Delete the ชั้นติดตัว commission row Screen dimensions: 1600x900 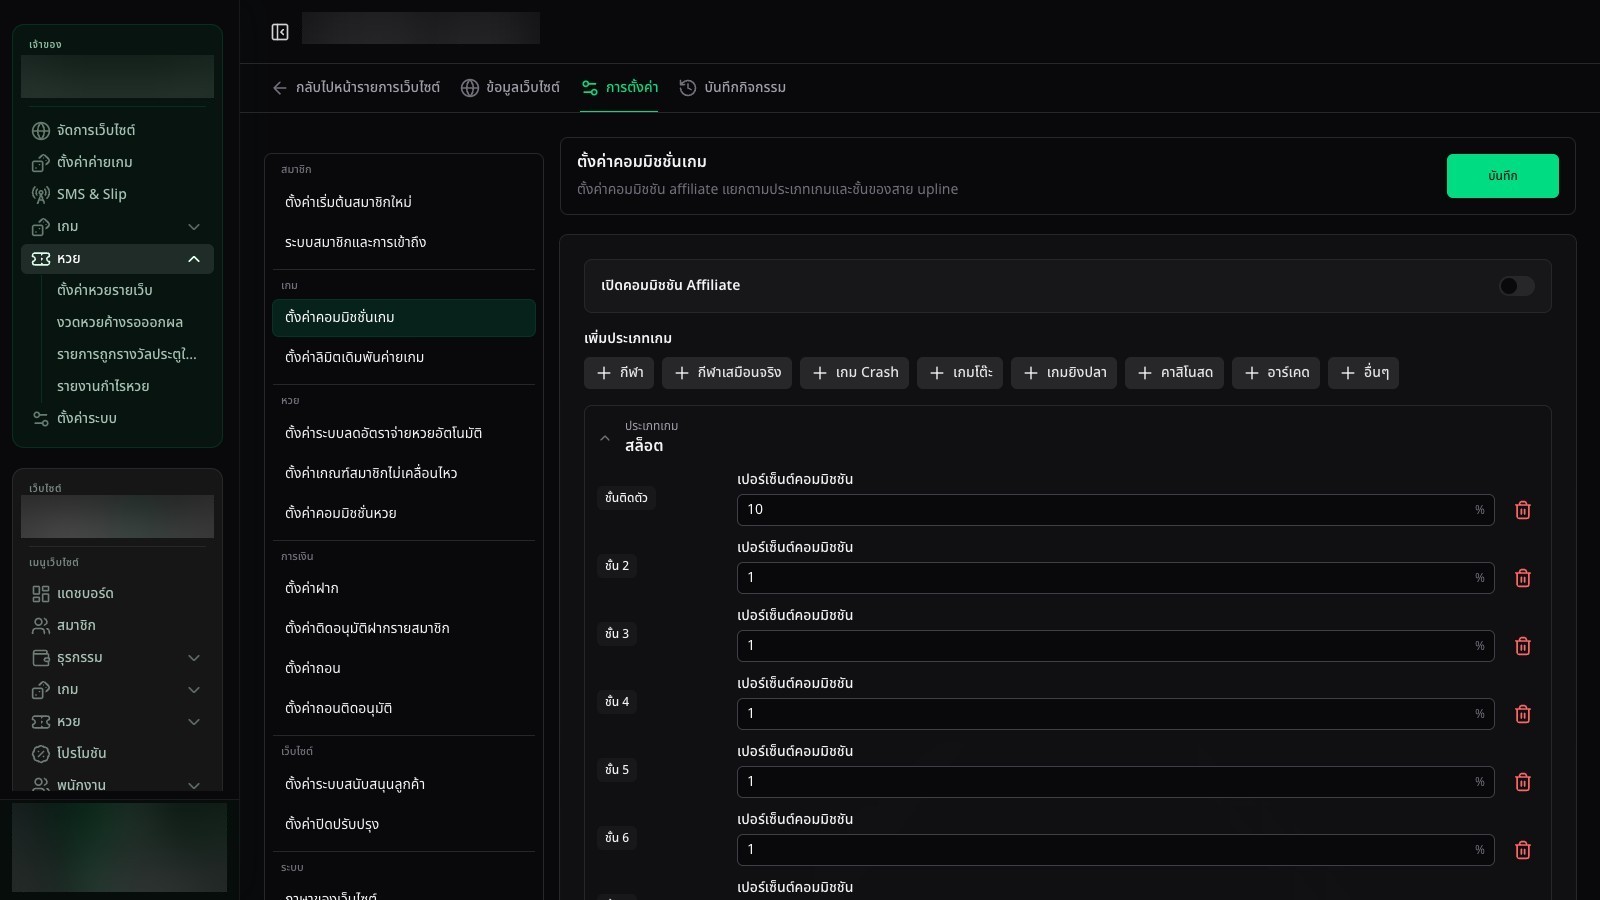pyautogui.click(x=1523, y=510)
